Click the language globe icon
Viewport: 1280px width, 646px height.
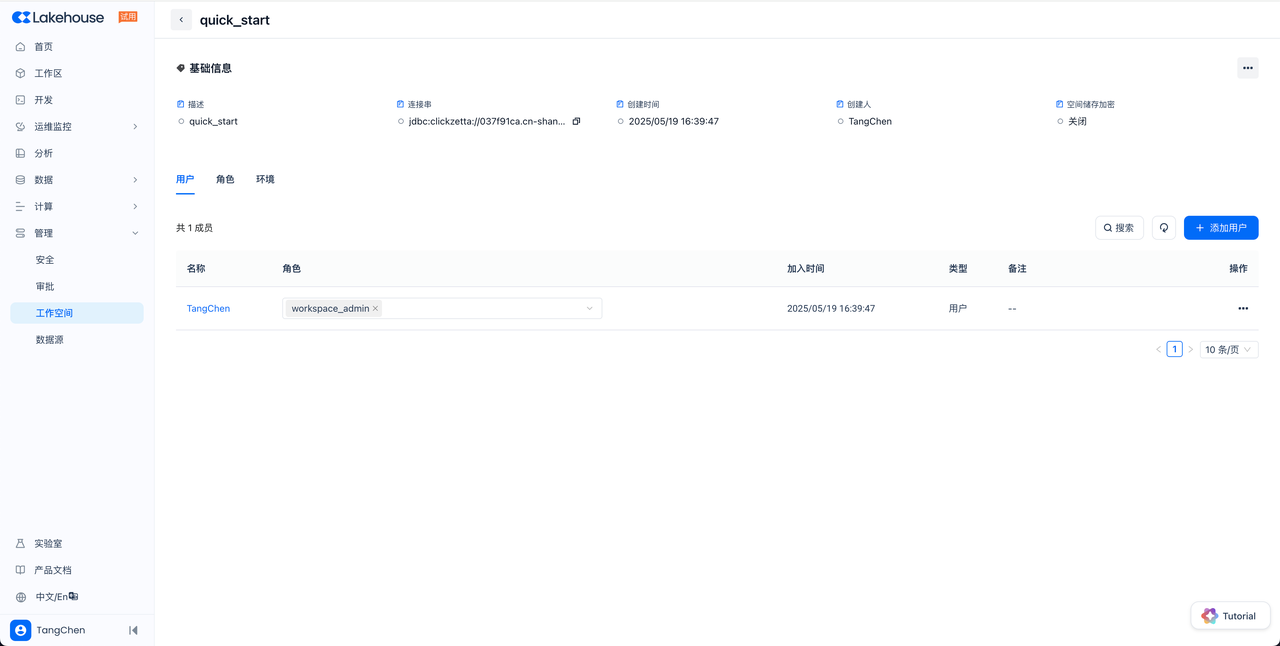(20, 597)
